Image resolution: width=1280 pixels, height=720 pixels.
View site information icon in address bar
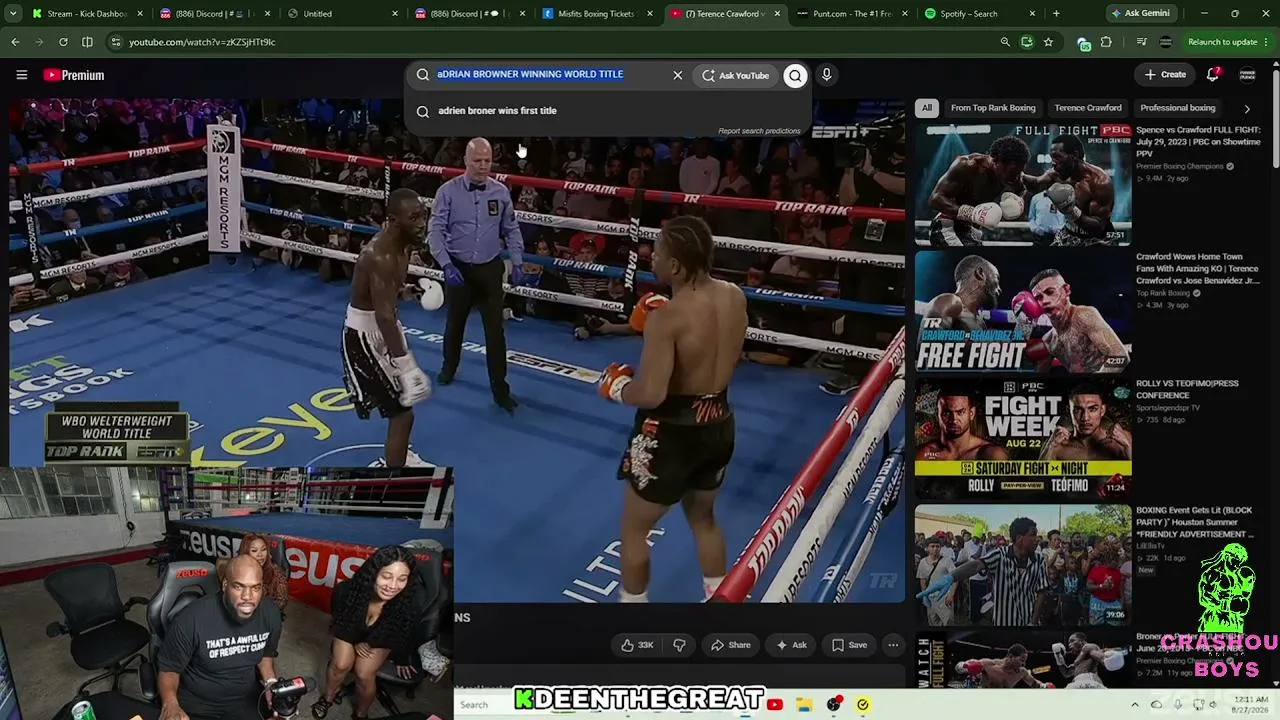coord(116,42)
